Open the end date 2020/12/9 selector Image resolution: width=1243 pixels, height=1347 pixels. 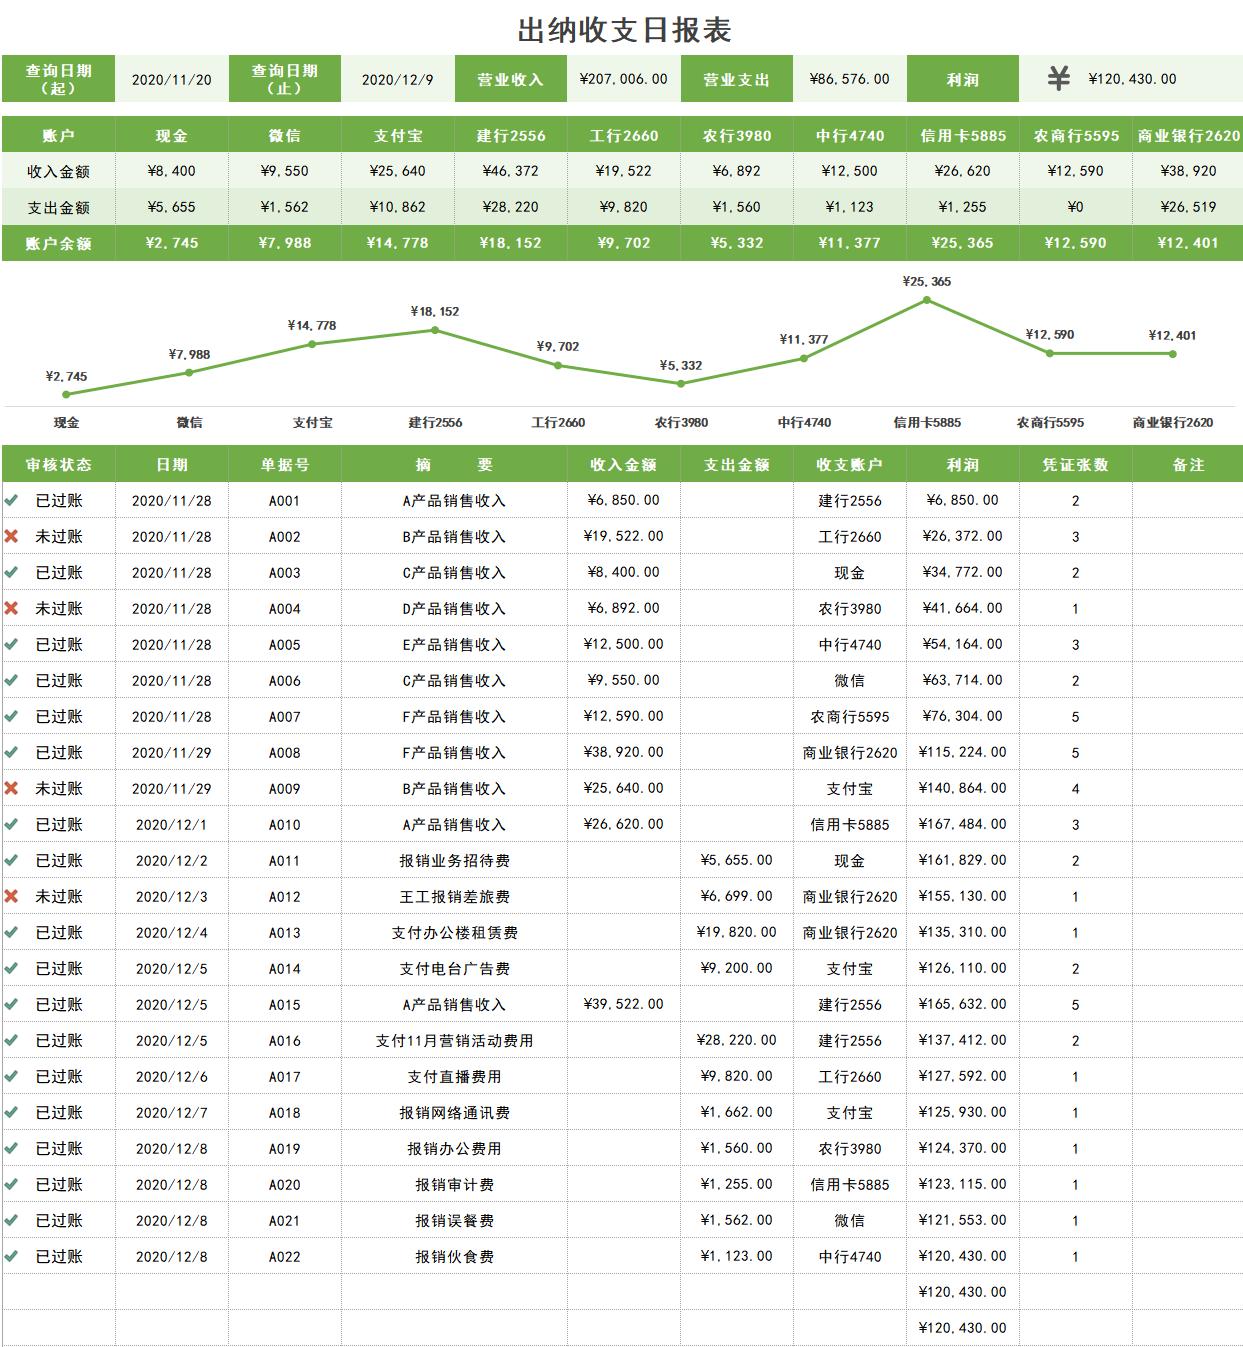pos(396,77)
